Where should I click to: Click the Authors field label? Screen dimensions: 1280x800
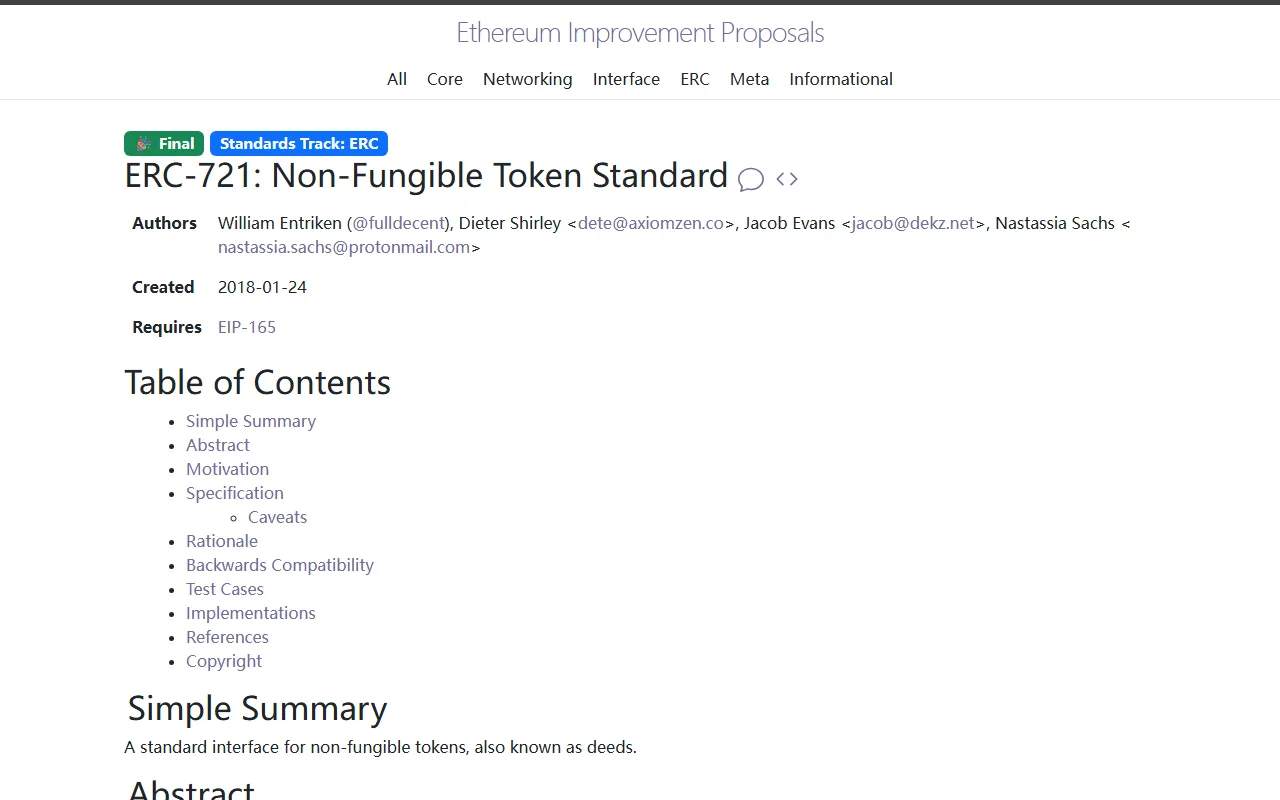(x=164, y=223)
